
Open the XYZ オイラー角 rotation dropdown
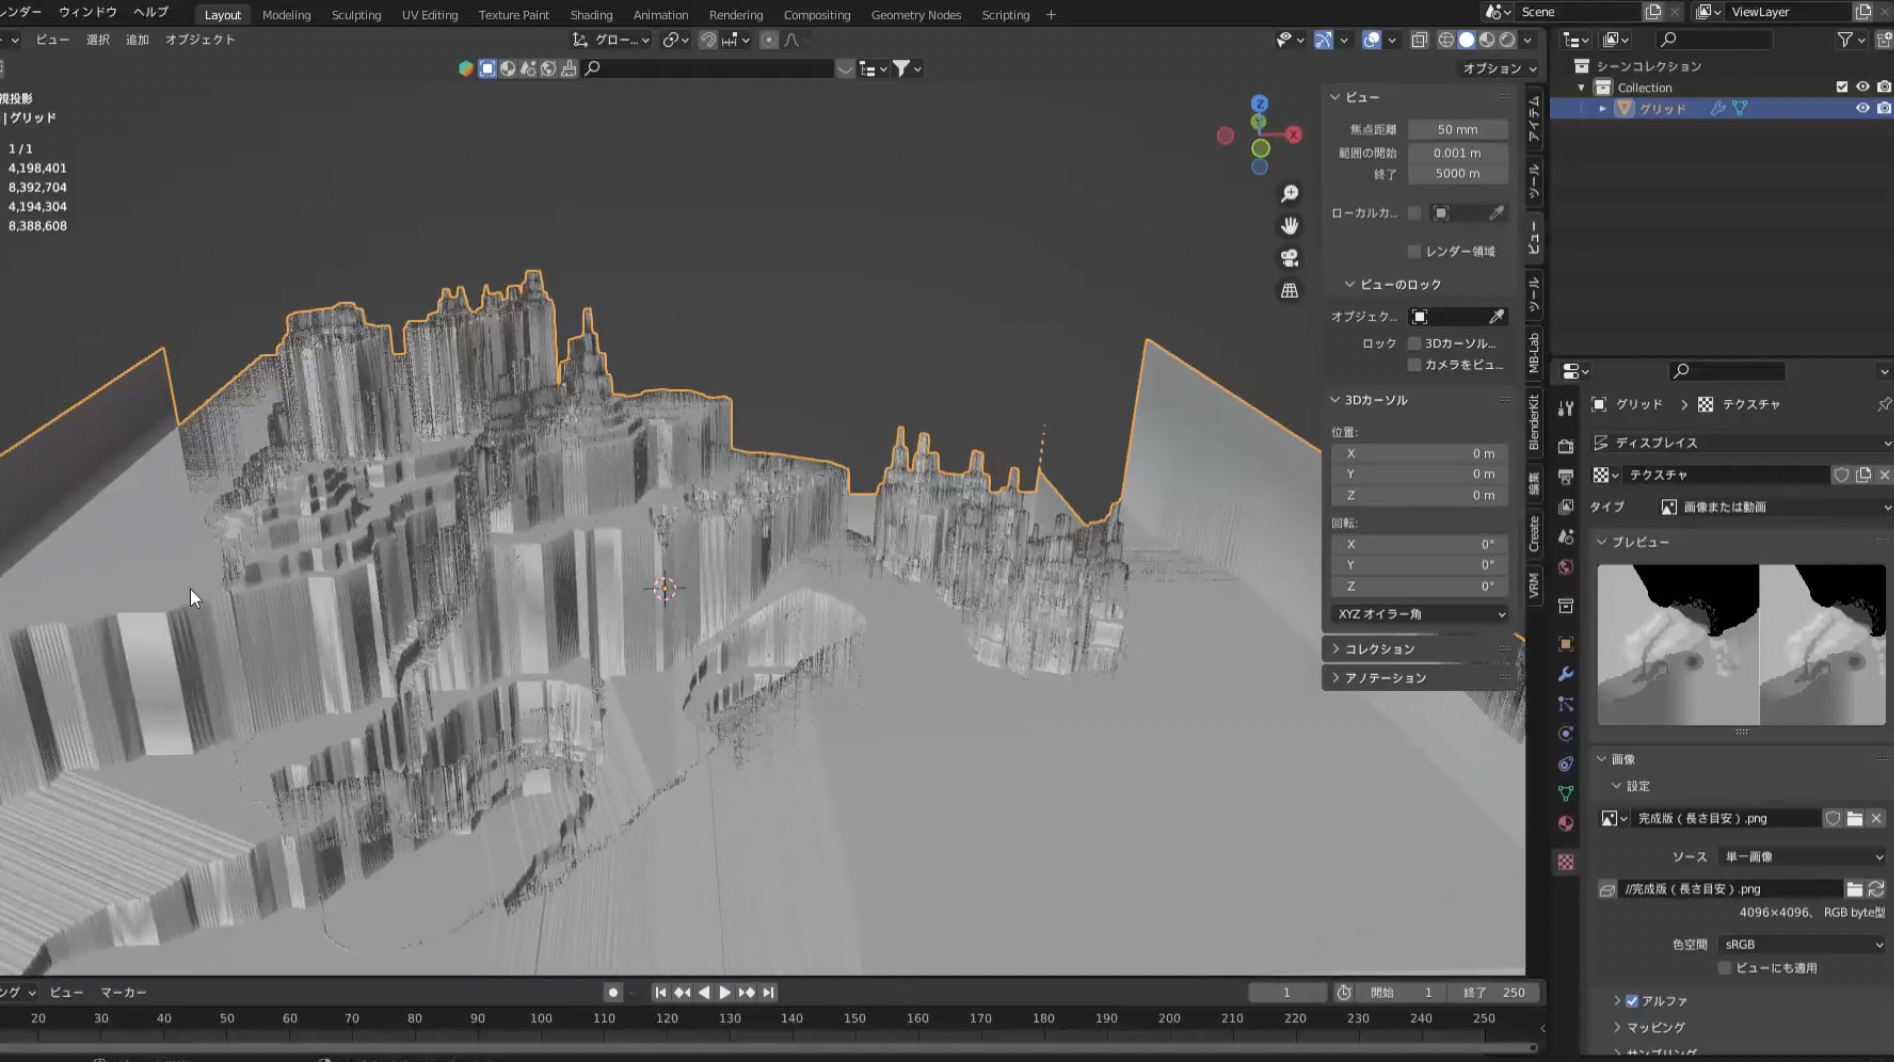(1420, 614)
